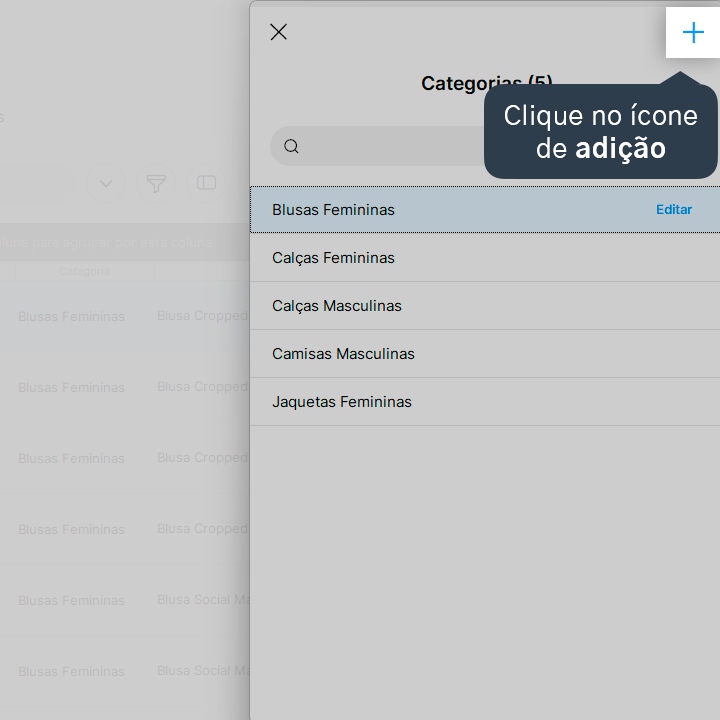Click Editar on Blusas Femininas row
Viewport: 720px width, 720px height.
[674, 210]
